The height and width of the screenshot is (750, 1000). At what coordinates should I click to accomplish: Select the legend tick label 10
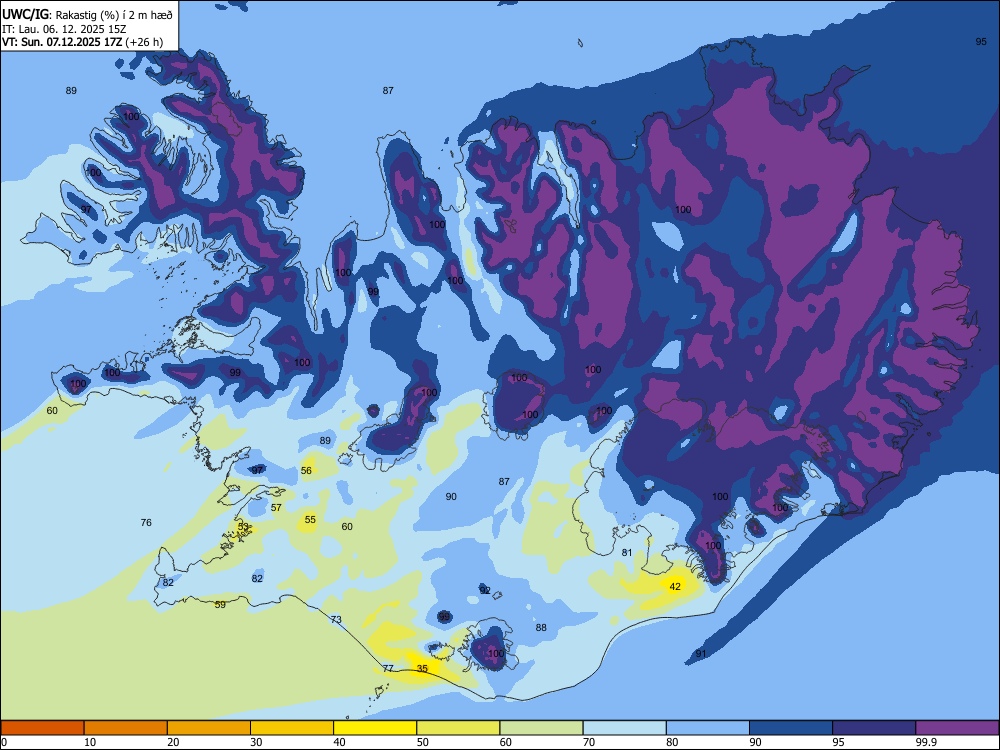[x=90, y=742]
